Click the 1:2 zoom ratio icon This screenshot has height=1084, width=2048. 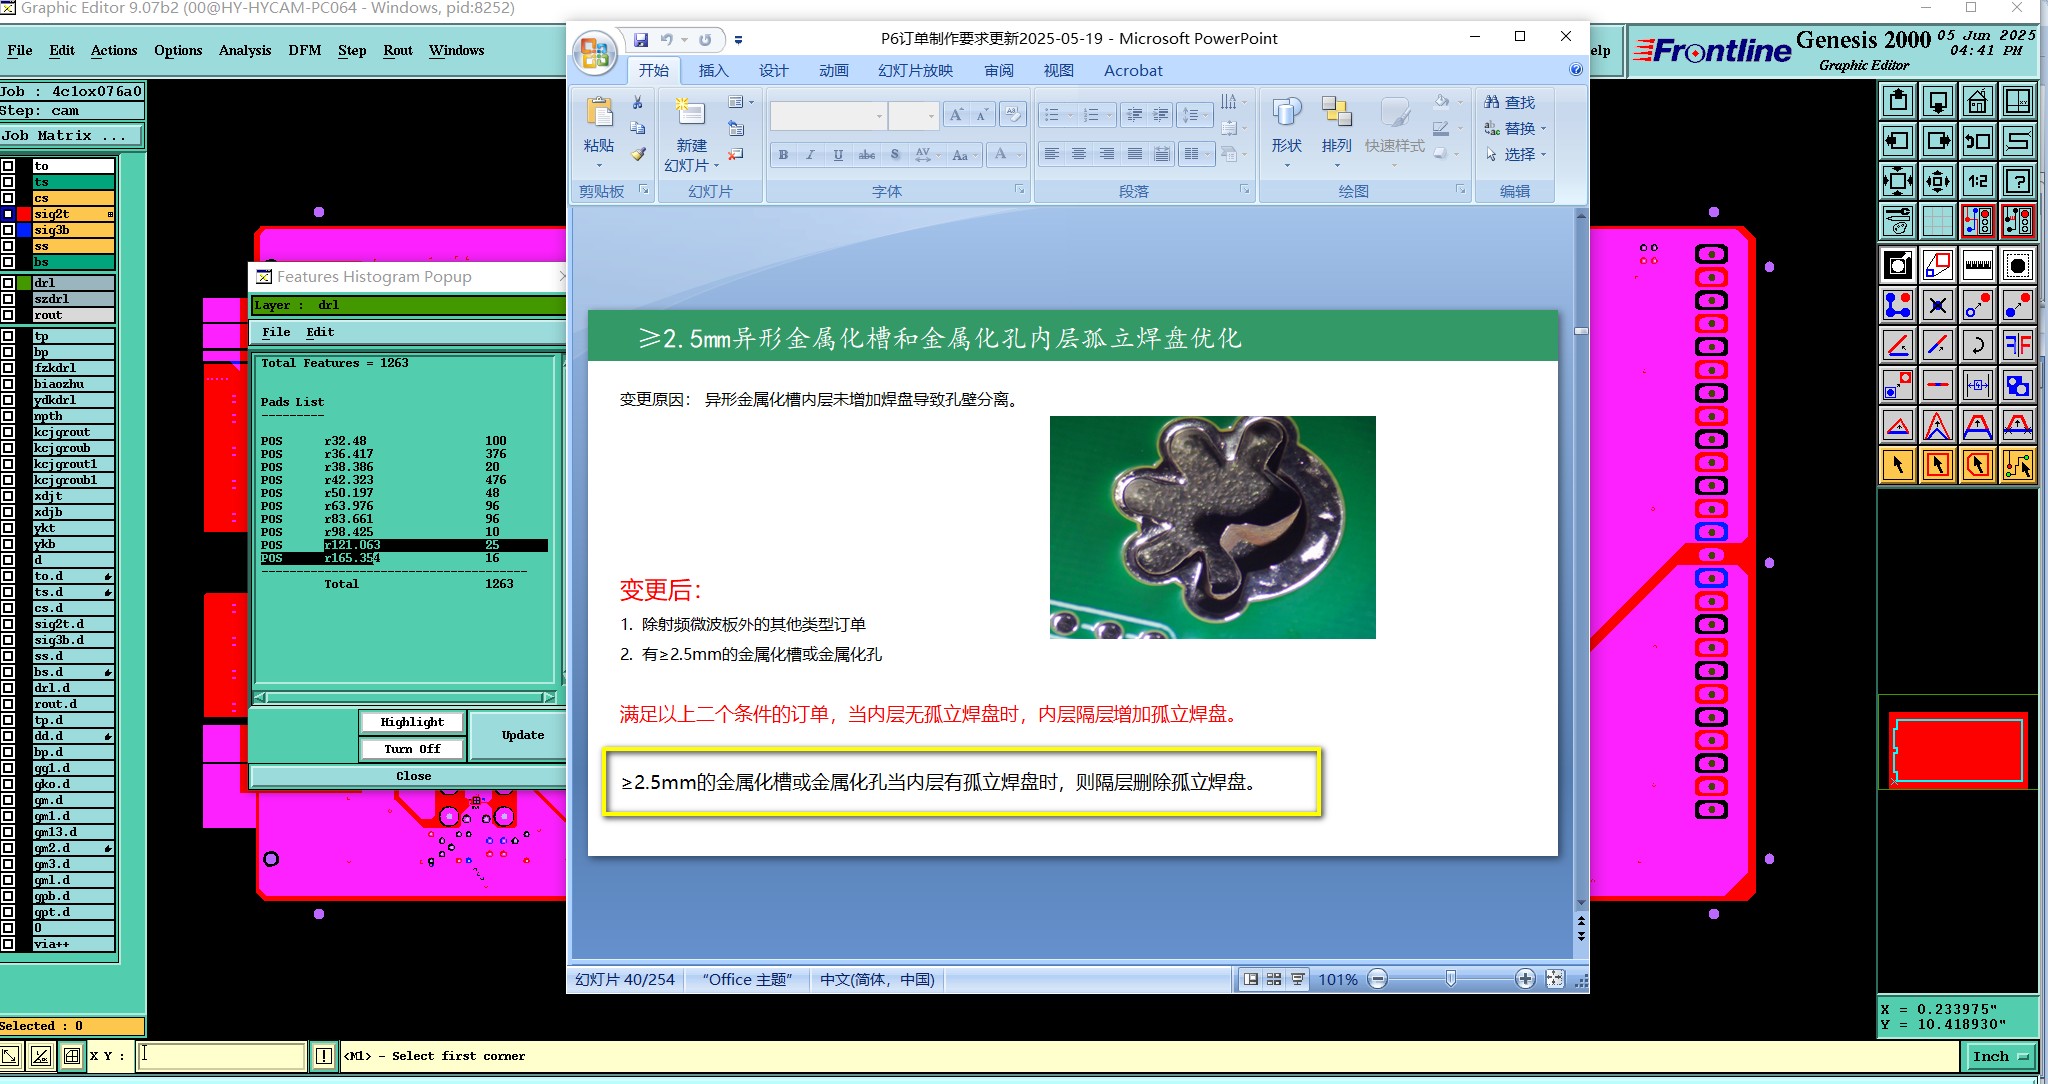pyautogui.click(x=1977, y=181)
